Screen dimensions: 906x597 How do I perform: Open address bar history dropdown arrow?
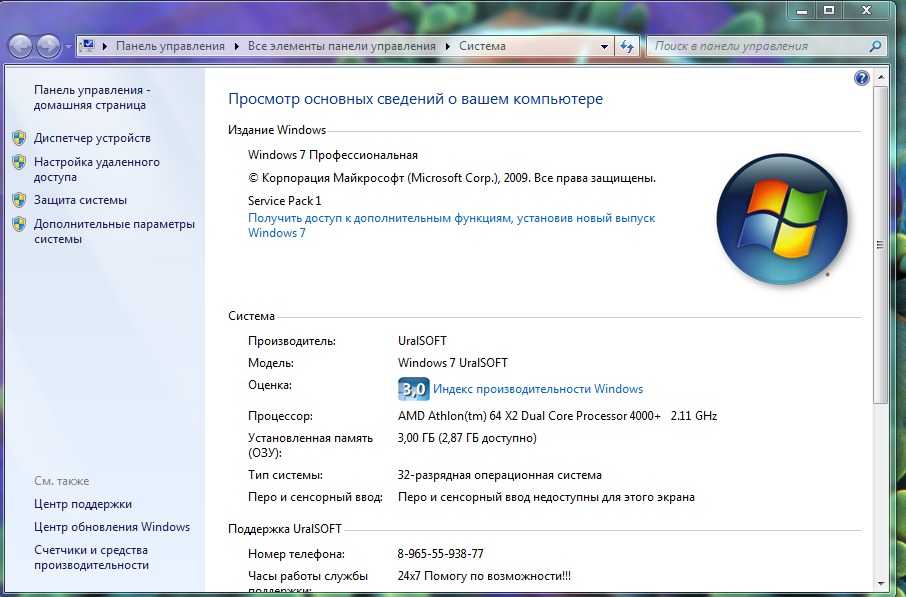(604, 46)
